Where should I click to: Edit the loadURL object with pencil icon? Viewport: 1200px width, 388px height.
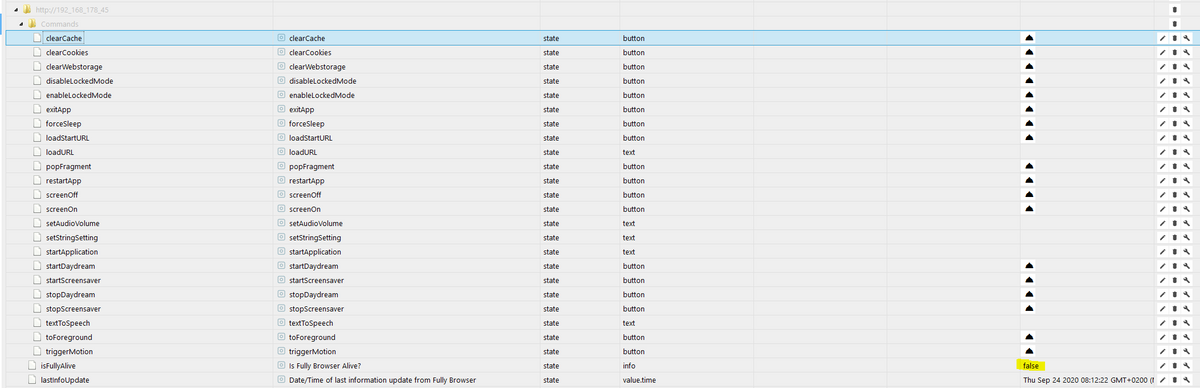coord(1162,152)
